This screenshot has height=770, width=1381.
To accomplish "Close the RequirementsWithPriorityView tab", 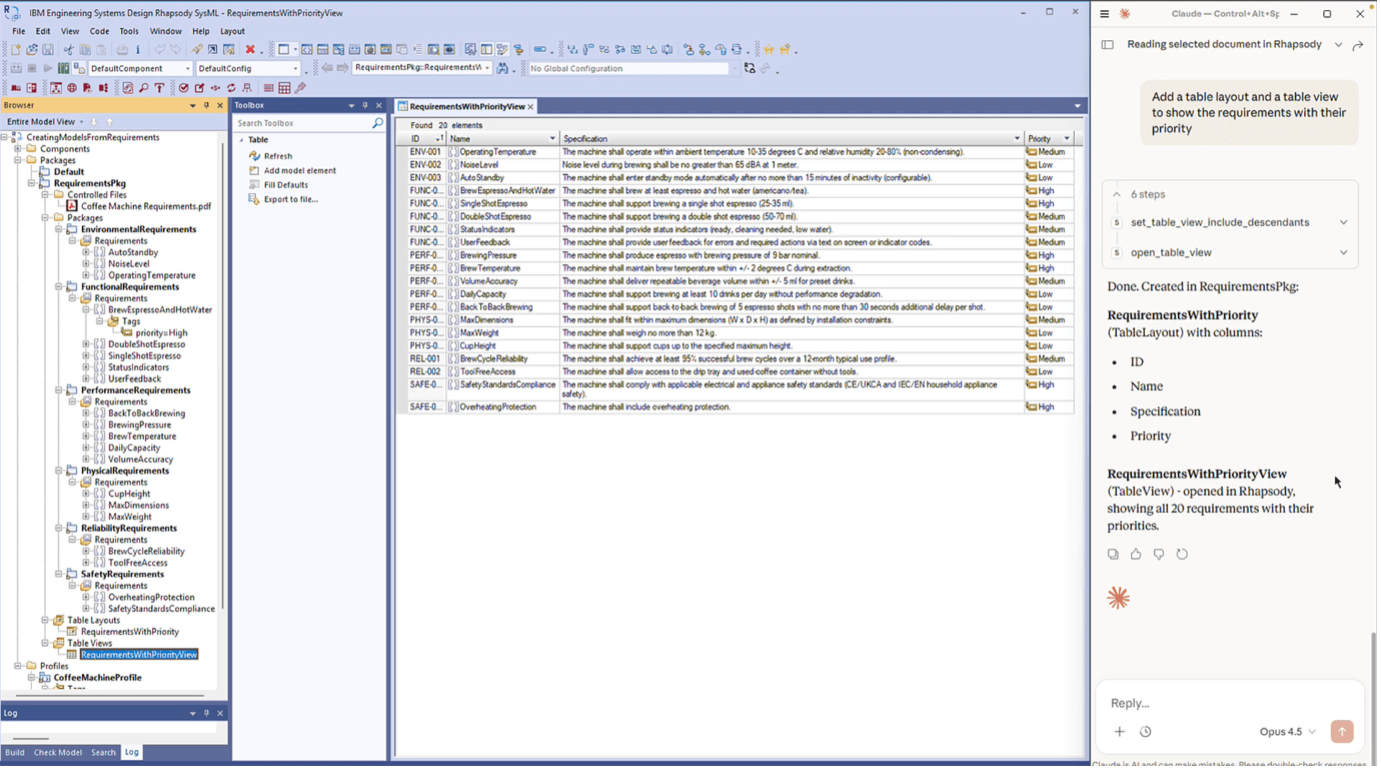I will coord(531,106).
